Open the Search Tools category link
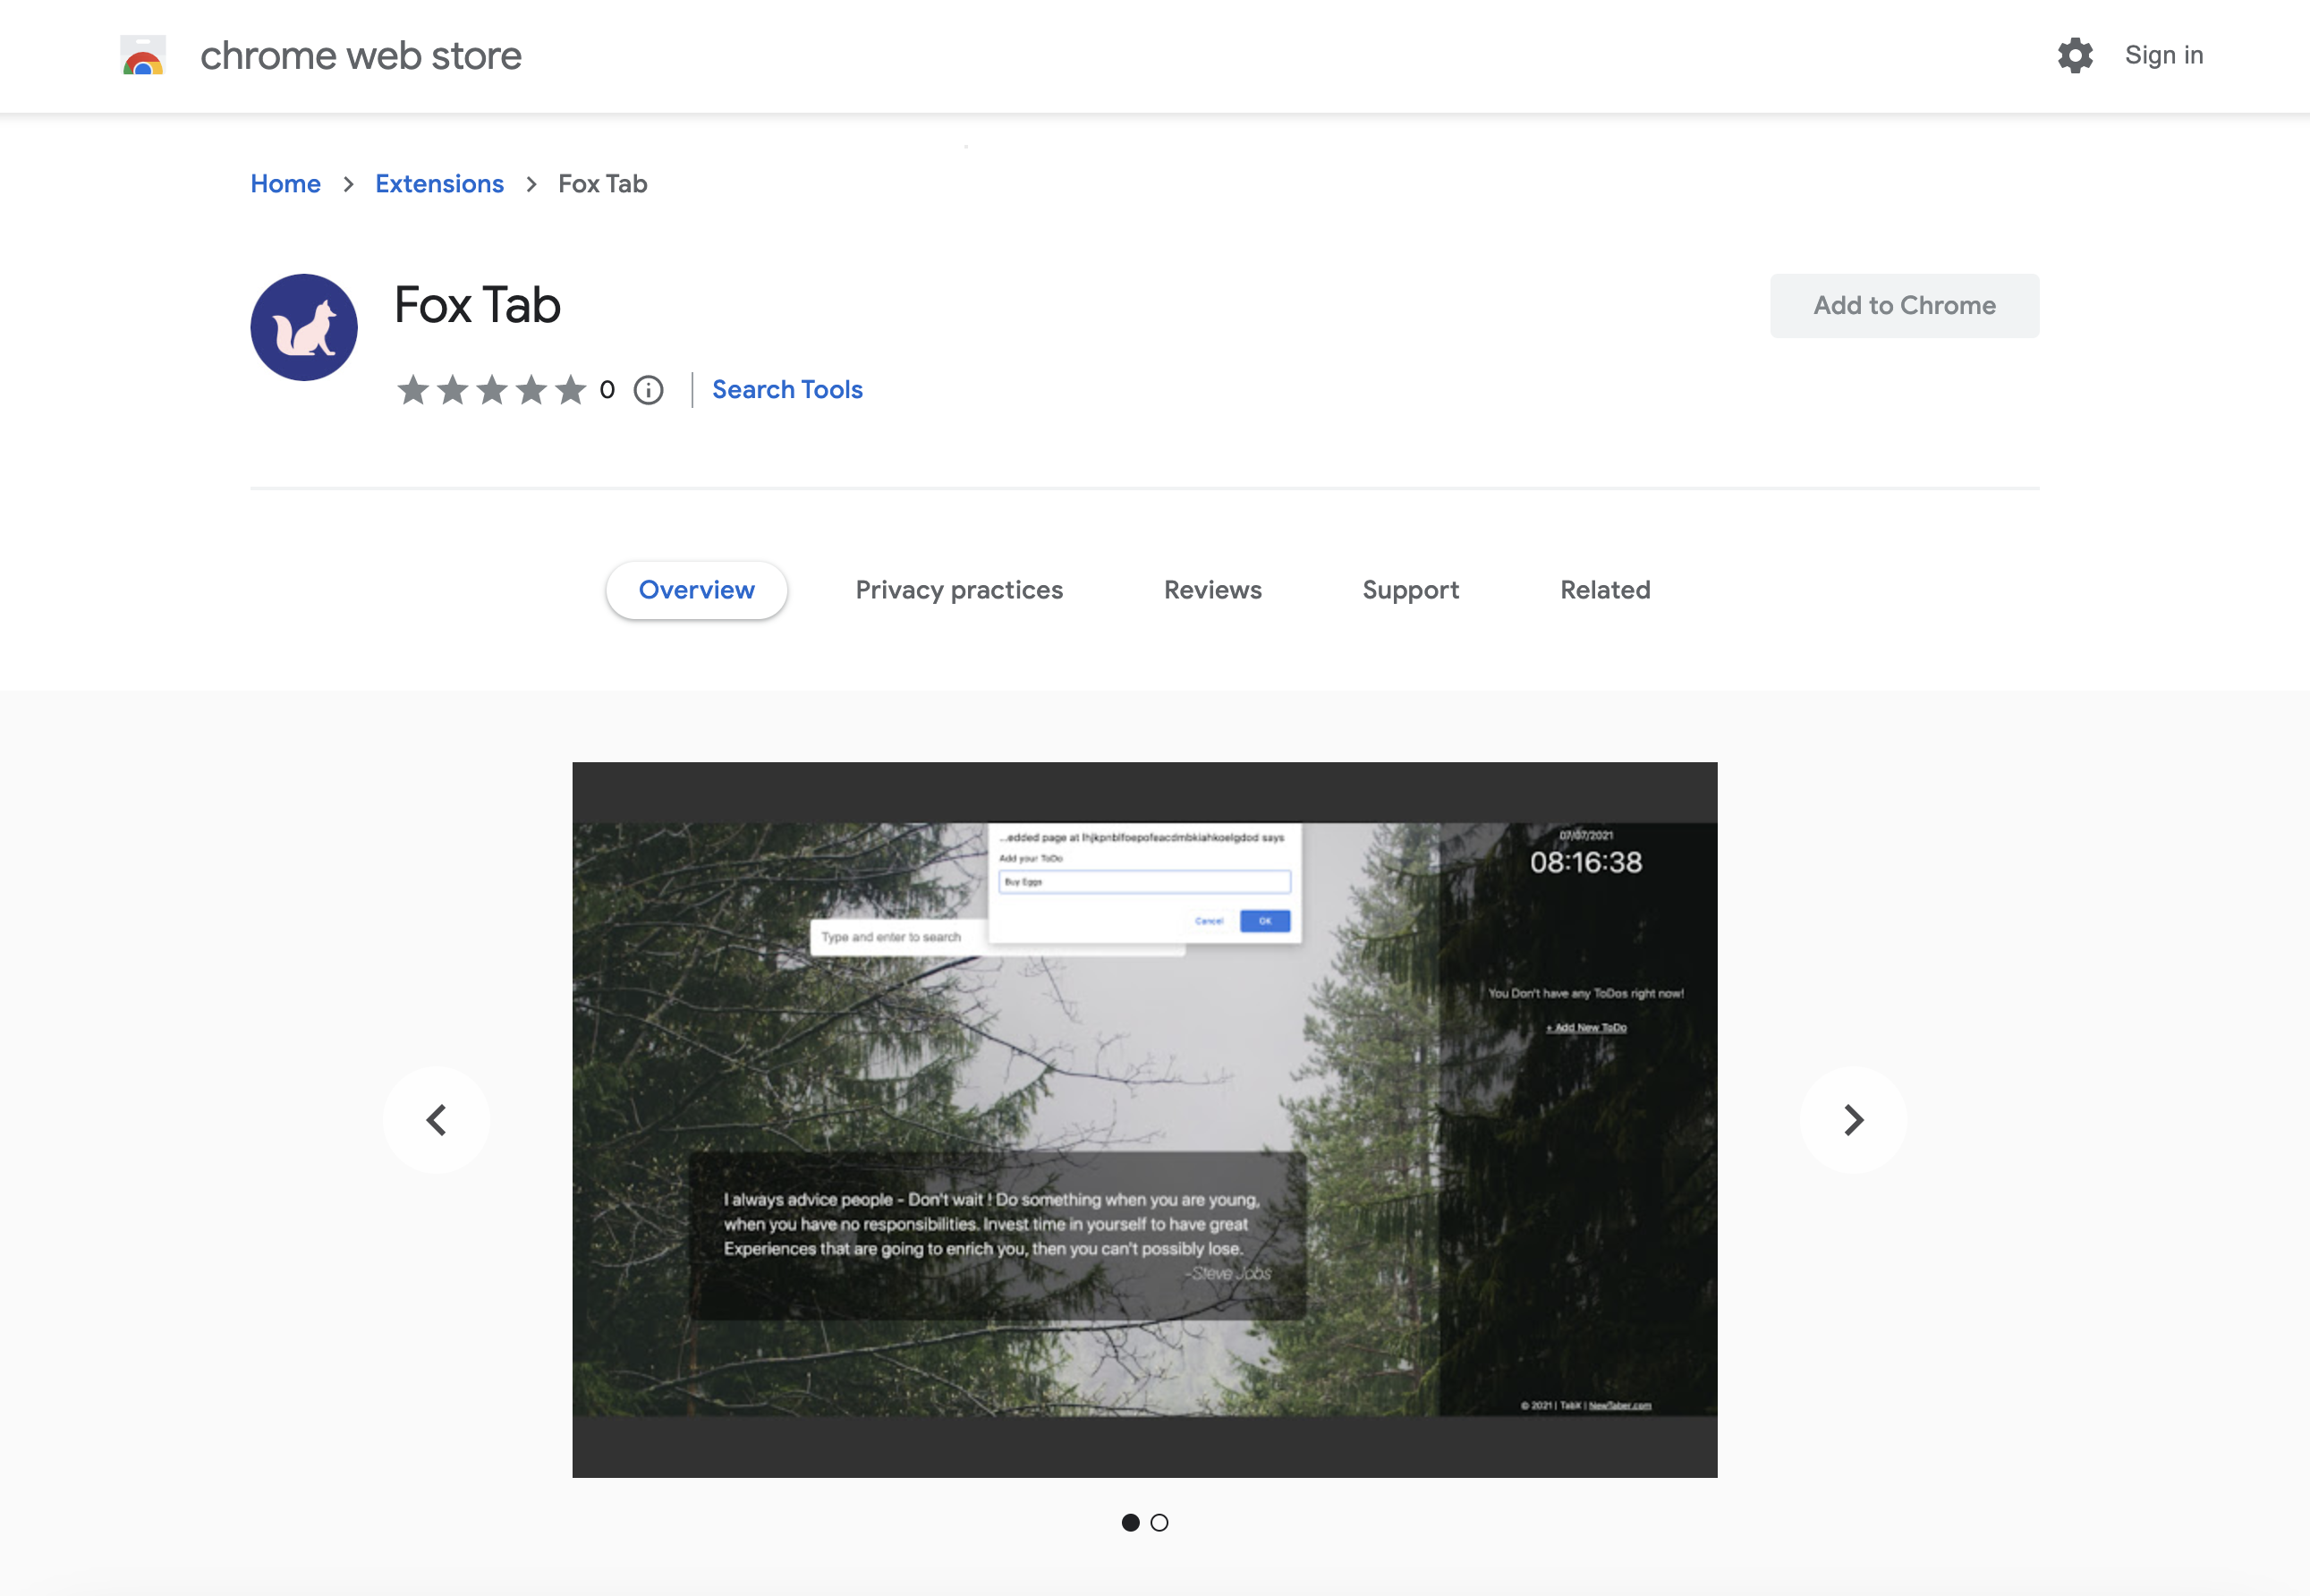This screenshot has width=2310, height=1596. click(x=787, y=390)
